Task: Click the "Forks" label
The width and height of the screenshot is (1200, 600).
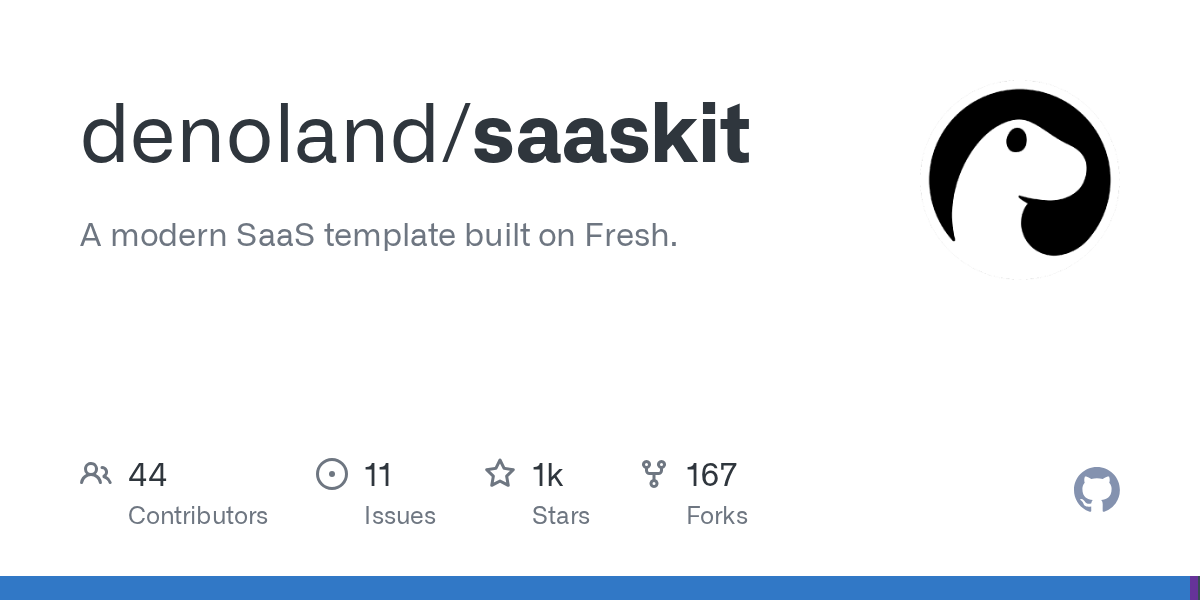Action: click(717, 516)
